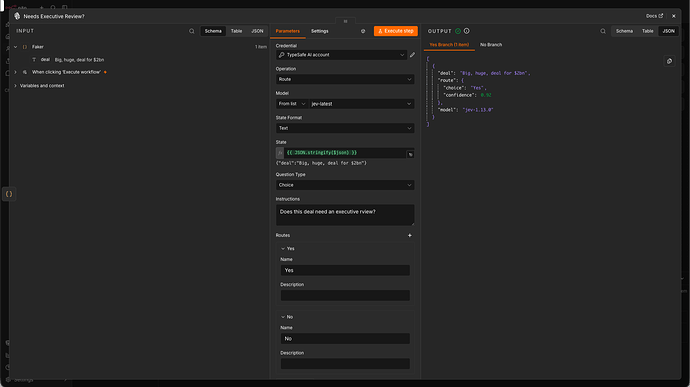The height and width of the screenshot is (387, 690).
Task: Close the Needs Executive Review panel
Action: point(674,16)
